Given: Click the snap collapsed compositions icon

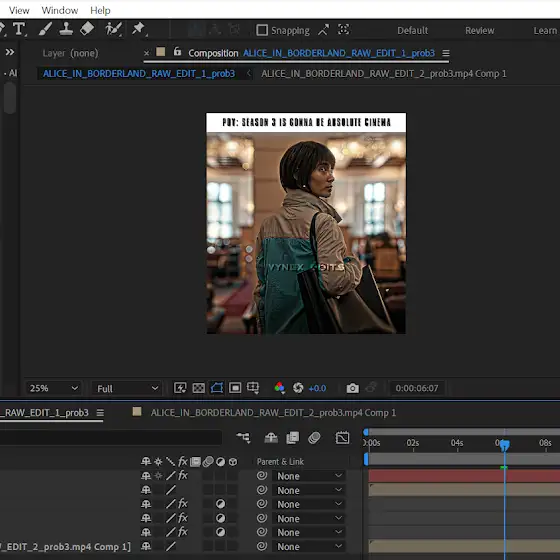Looking at the screenshot, I should (344, 30).
